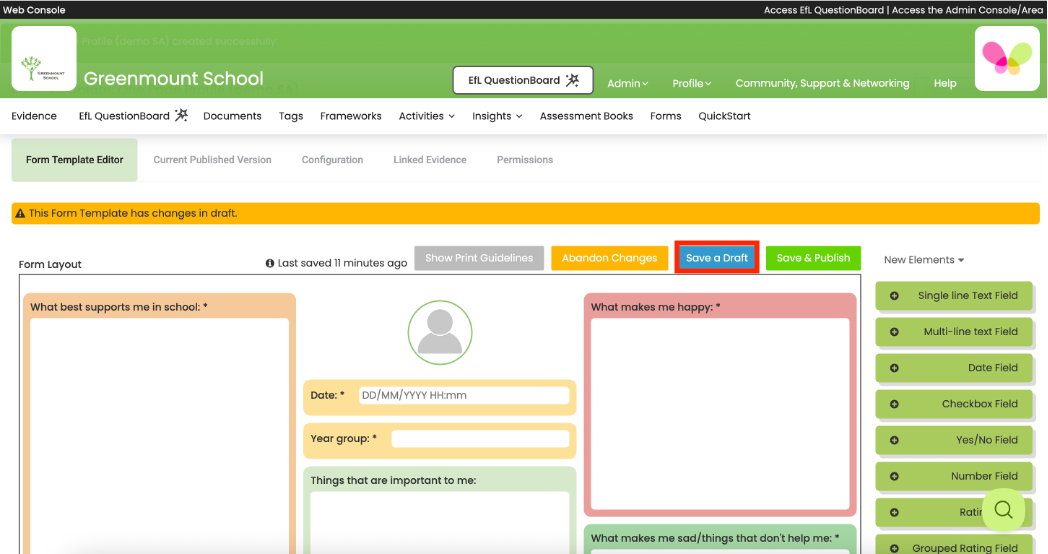Expand the Insights menu
The image size is (1048, 554).
click(x=497, y=116)
